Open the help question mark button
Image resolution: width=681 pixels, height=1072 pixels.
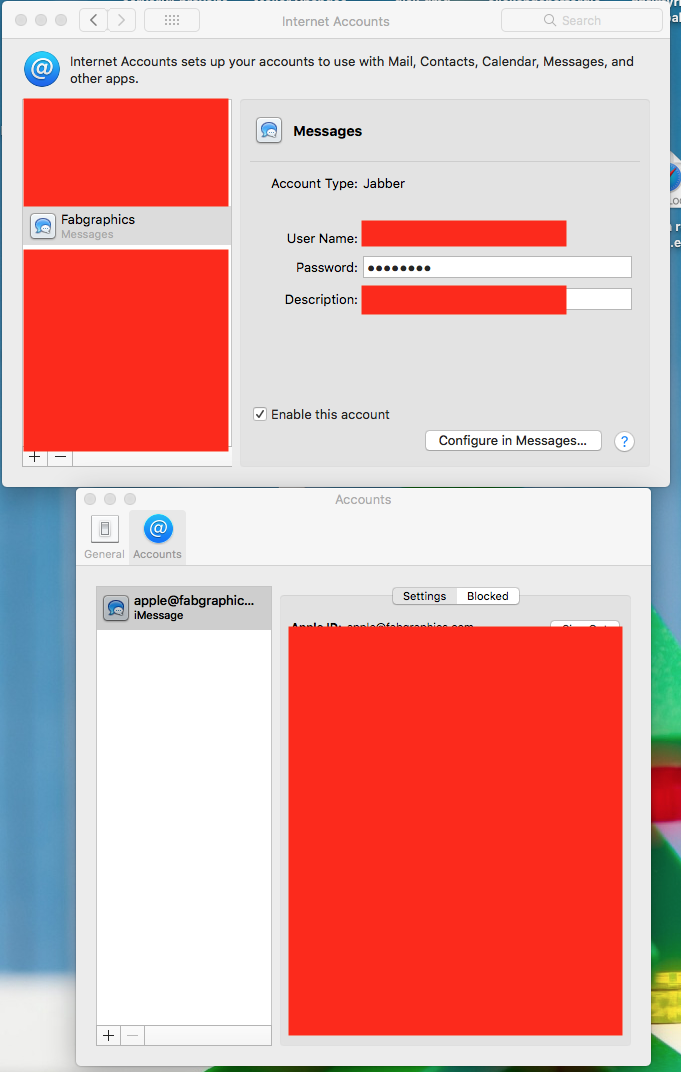click(624, 442)
